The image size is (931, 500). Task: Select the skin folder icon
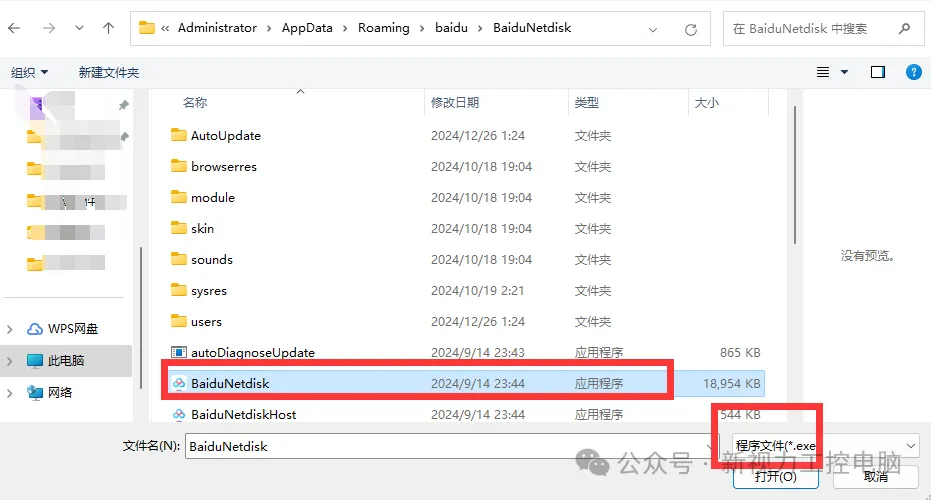(x=179, y=227)
